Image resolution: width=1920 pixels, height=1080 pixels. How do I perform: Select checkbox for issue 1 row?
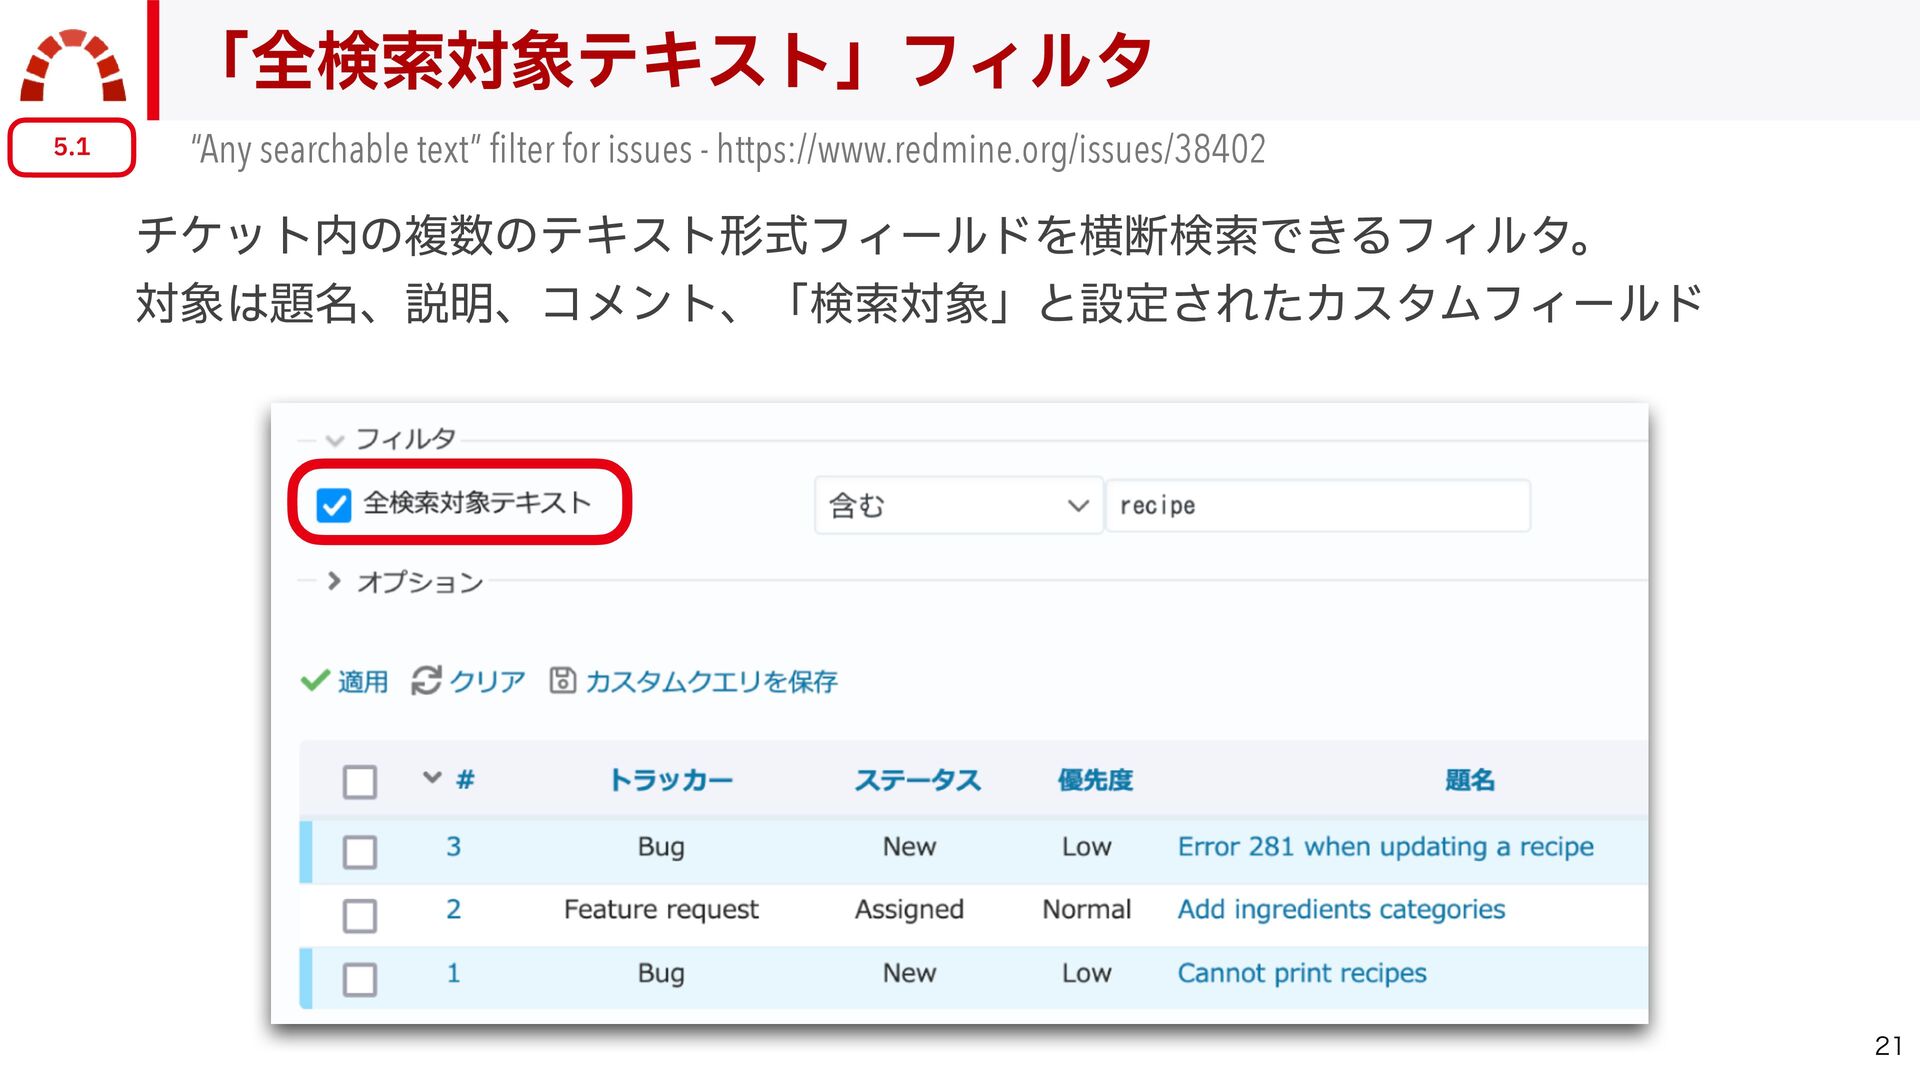pos(360,979)
